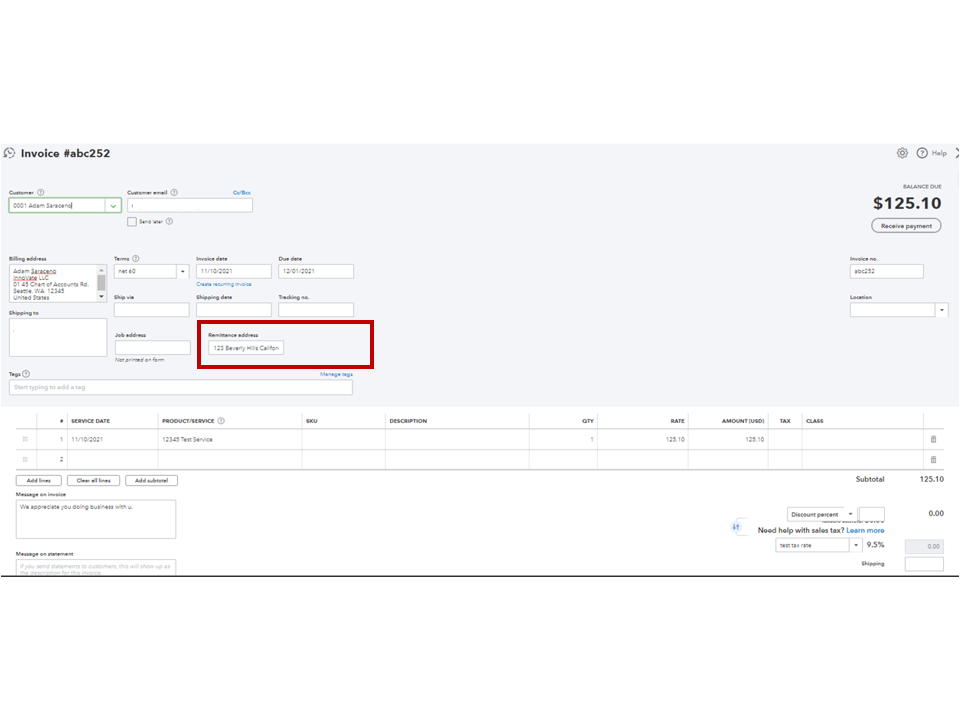960x720 pixels.
Task: Click the Shipping to text box
Action: coord(58,337)
